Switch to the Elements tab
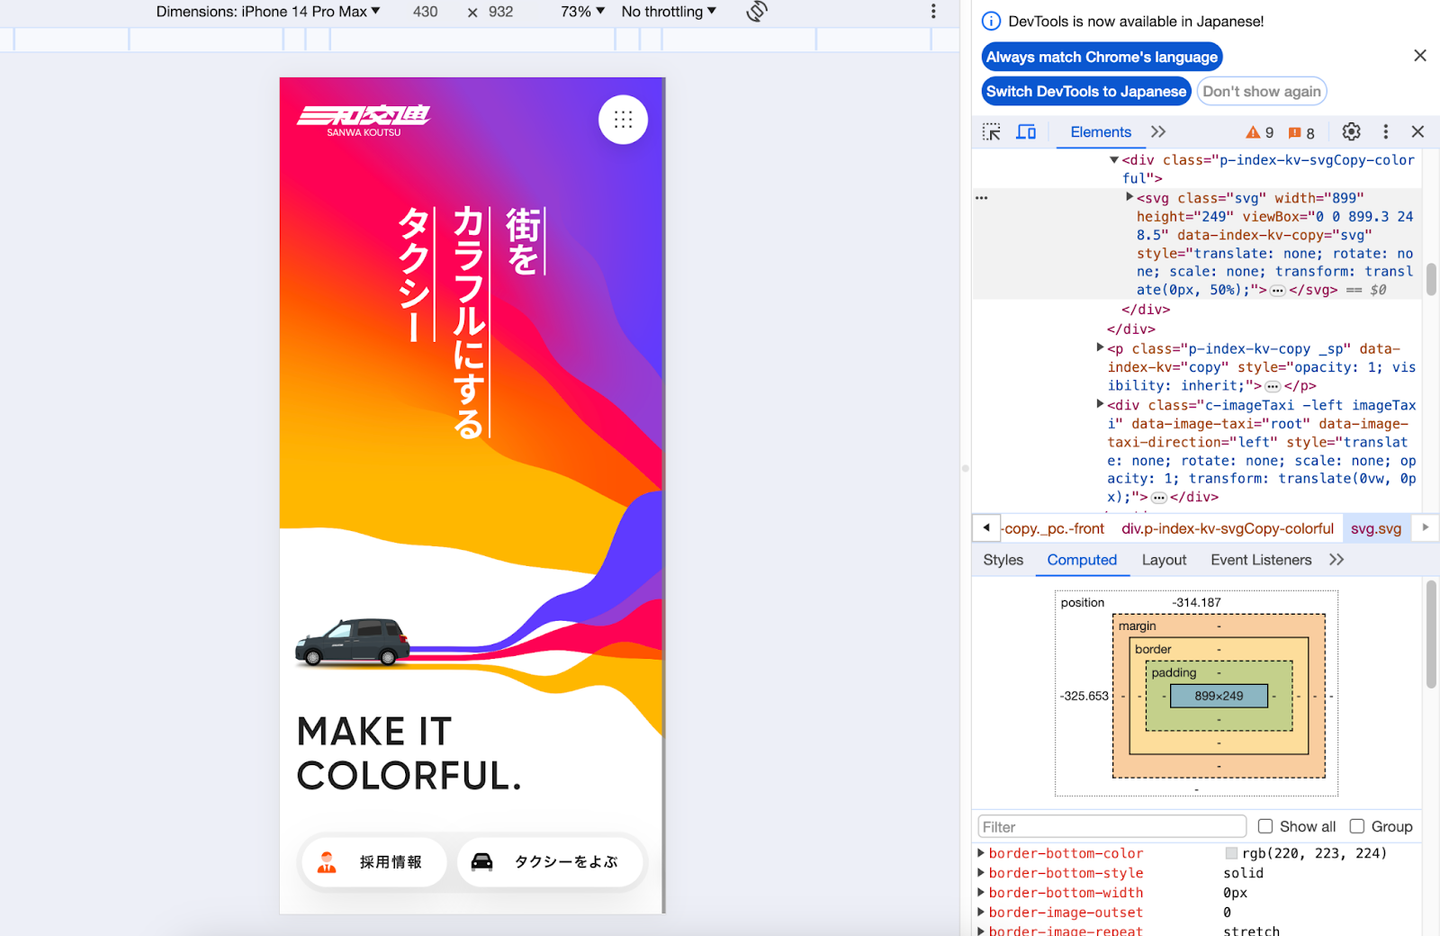 tap(1101, 132)
